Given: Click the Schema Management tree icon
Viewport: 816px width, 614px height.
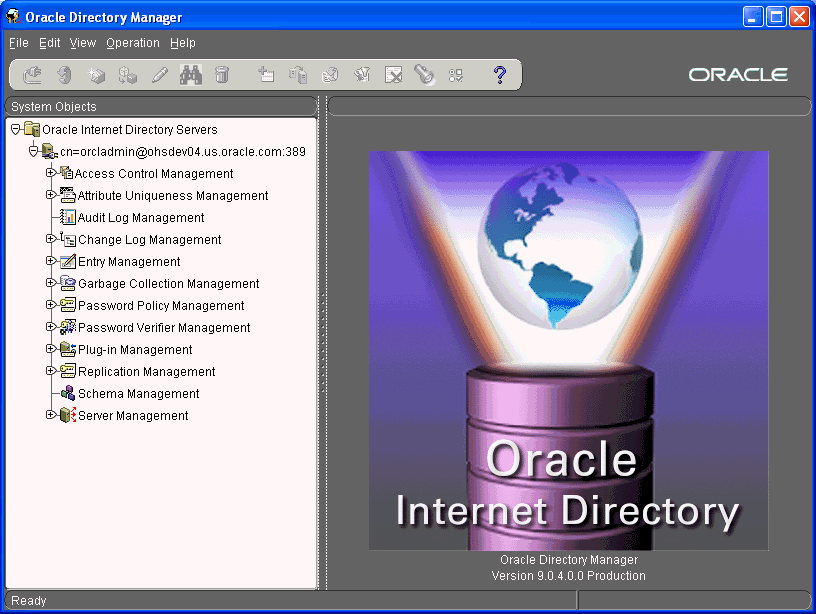Looking at the screenshot, I should [x=68, y=394].
